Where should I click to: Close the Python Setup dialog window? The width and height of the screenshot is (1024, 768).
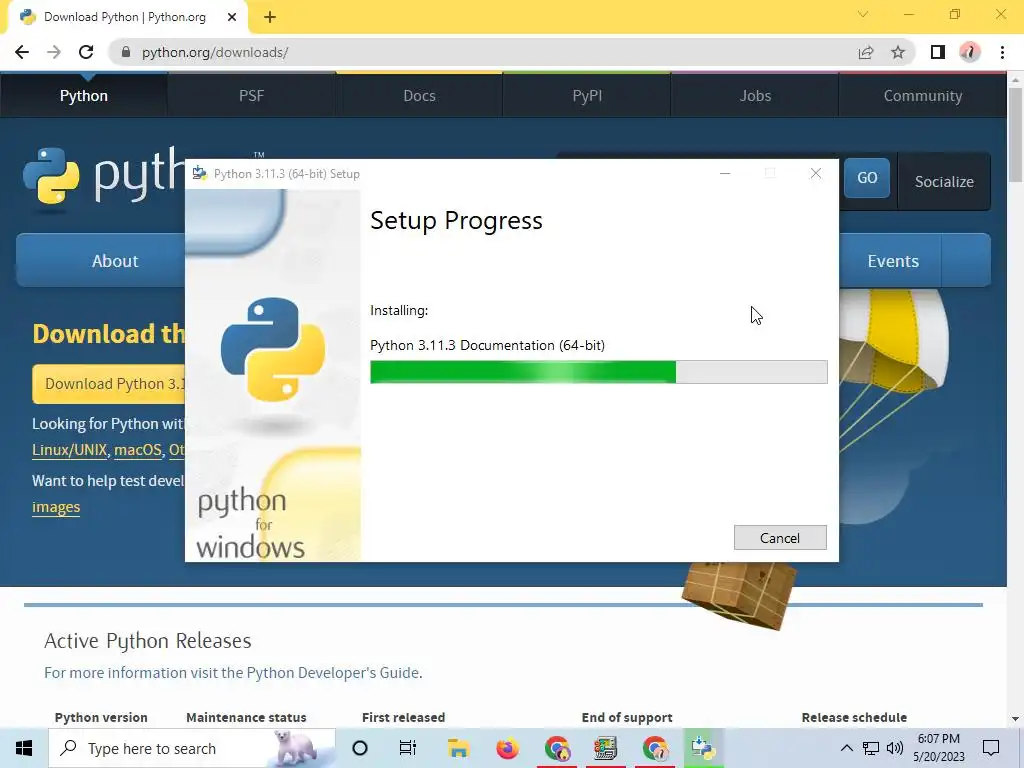click(816, 174)
